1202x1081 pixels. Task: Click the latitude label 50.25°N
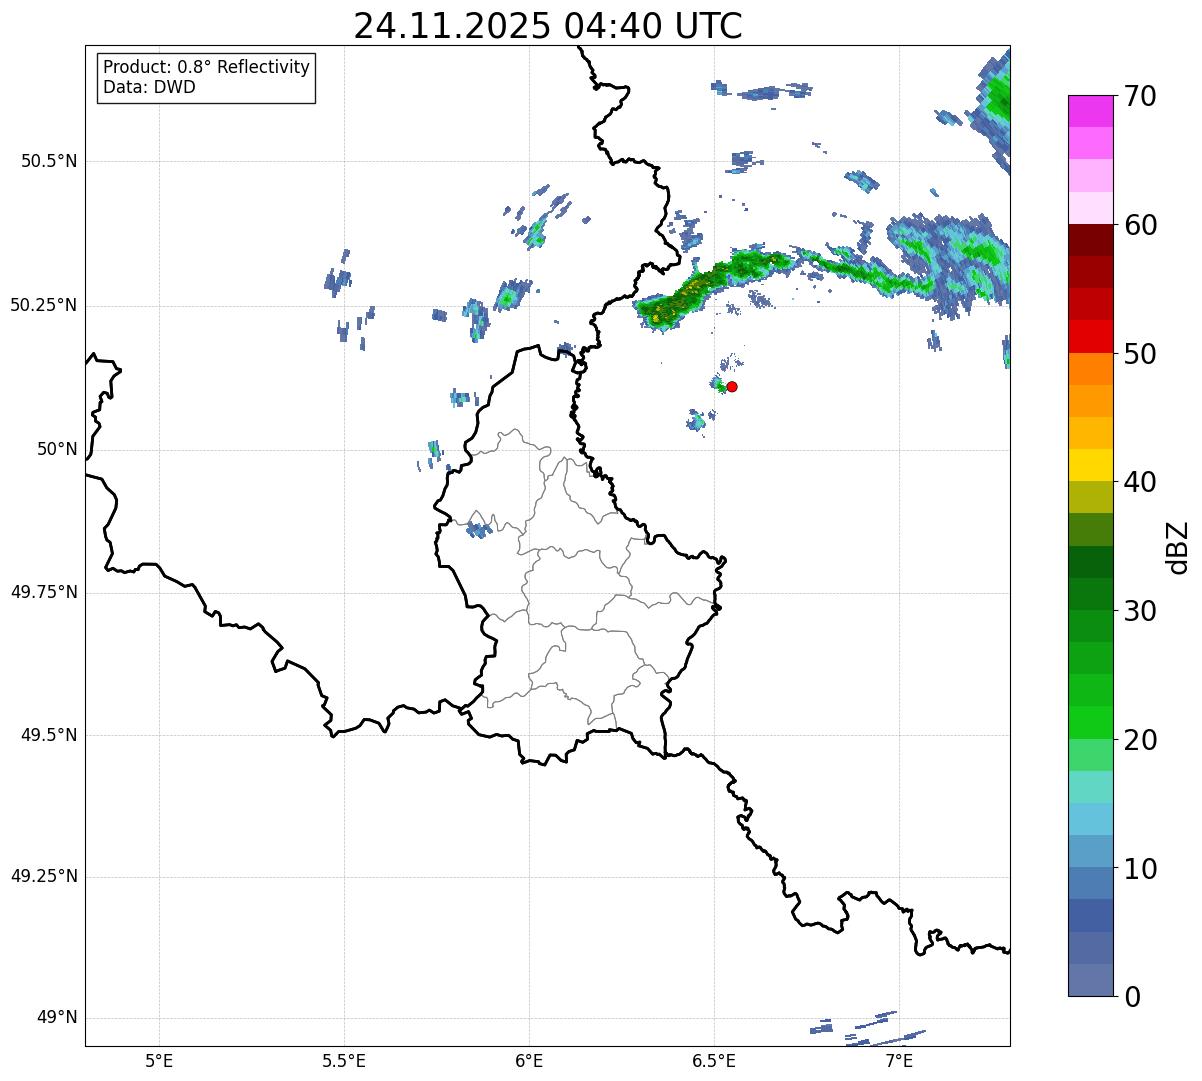click(44, 306)
